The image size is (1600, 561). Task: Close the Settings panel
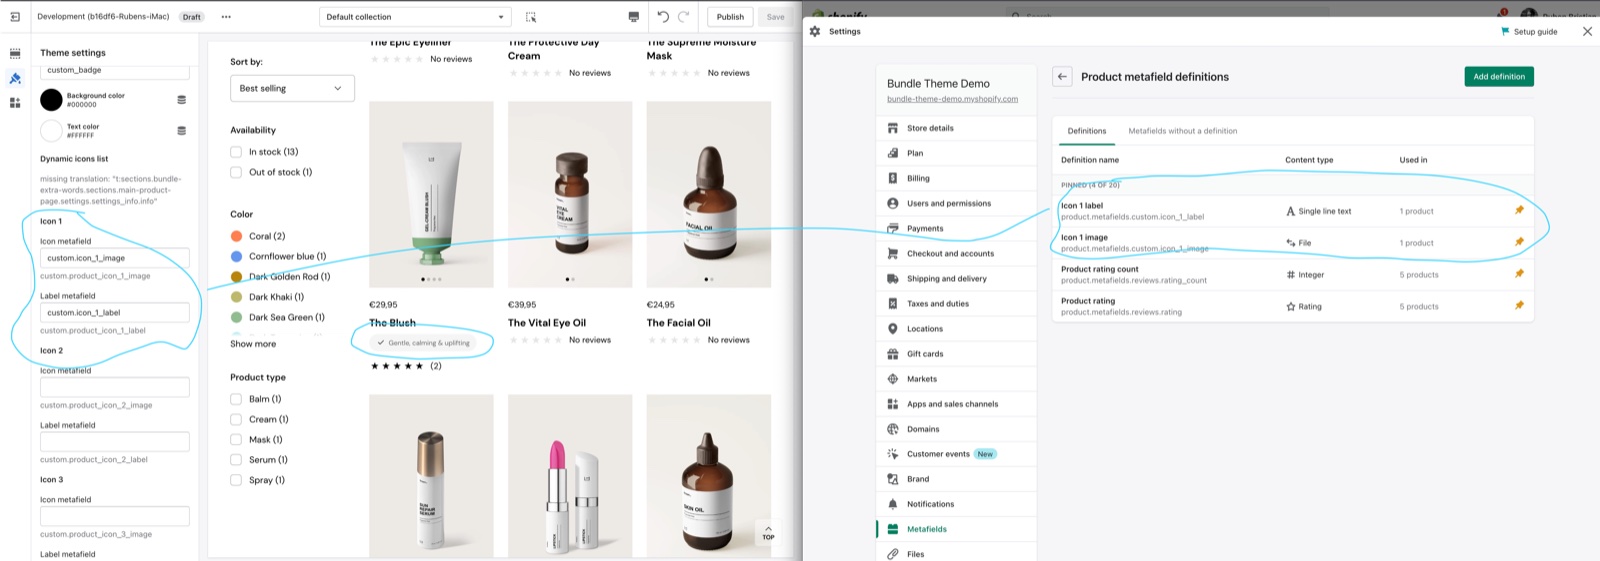pos(1587,31)
